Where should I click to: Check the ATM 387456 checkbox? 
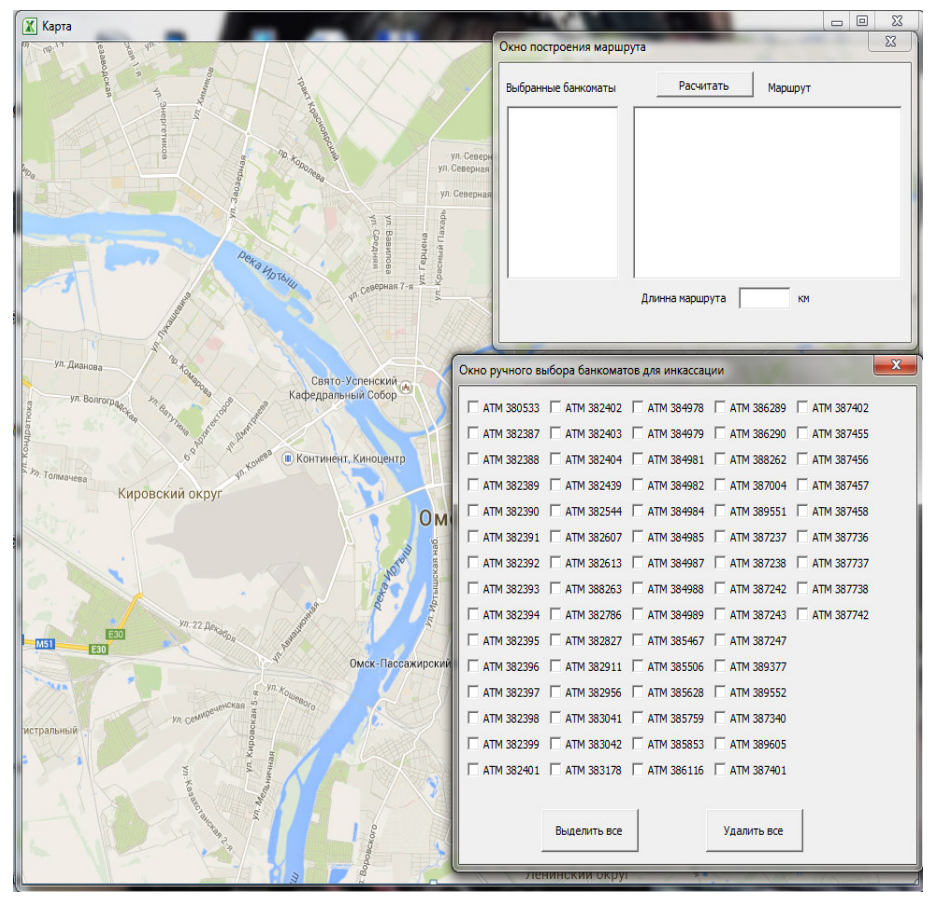(x=802, y=459)
